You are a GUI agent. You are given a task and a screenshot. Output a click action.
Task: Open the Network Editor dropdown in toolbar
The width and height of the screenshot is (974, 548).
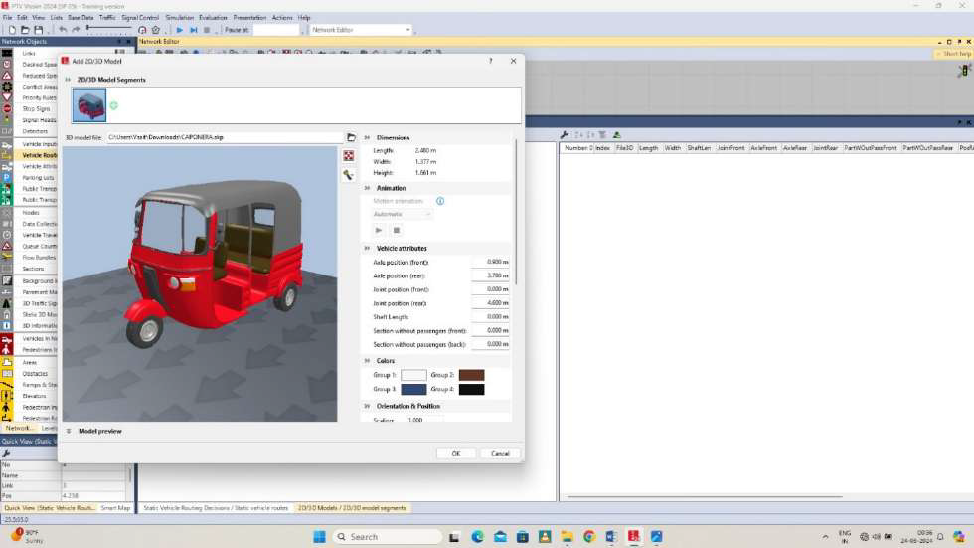pyautogui.click(x=407, y=30)
